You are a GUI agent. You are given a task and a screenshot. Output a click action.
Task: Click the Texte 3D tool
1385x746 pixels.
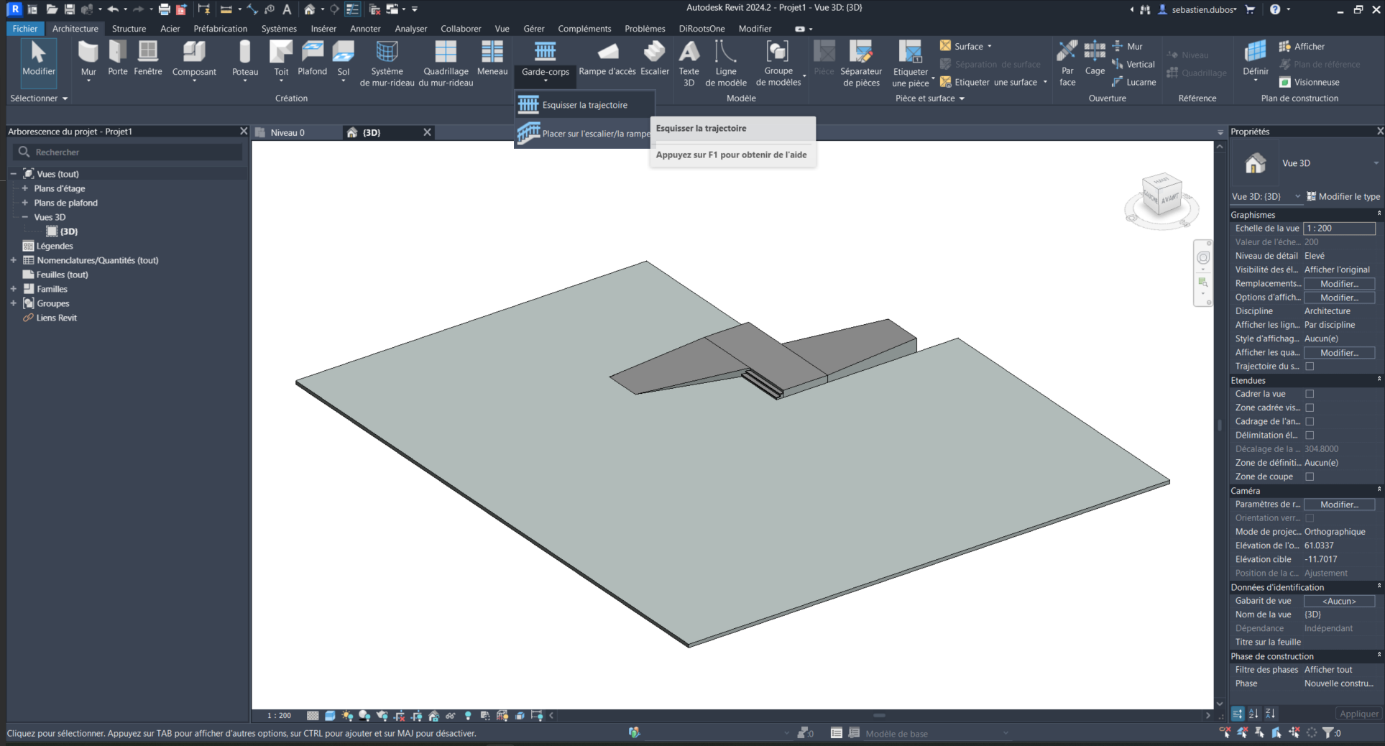point(689,60)
